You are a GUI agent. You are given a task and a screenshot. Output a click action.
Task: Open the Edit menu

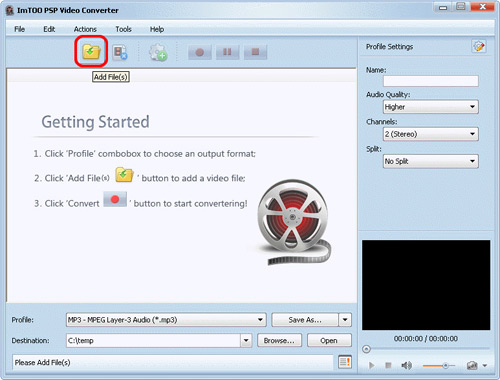[49, 29]
